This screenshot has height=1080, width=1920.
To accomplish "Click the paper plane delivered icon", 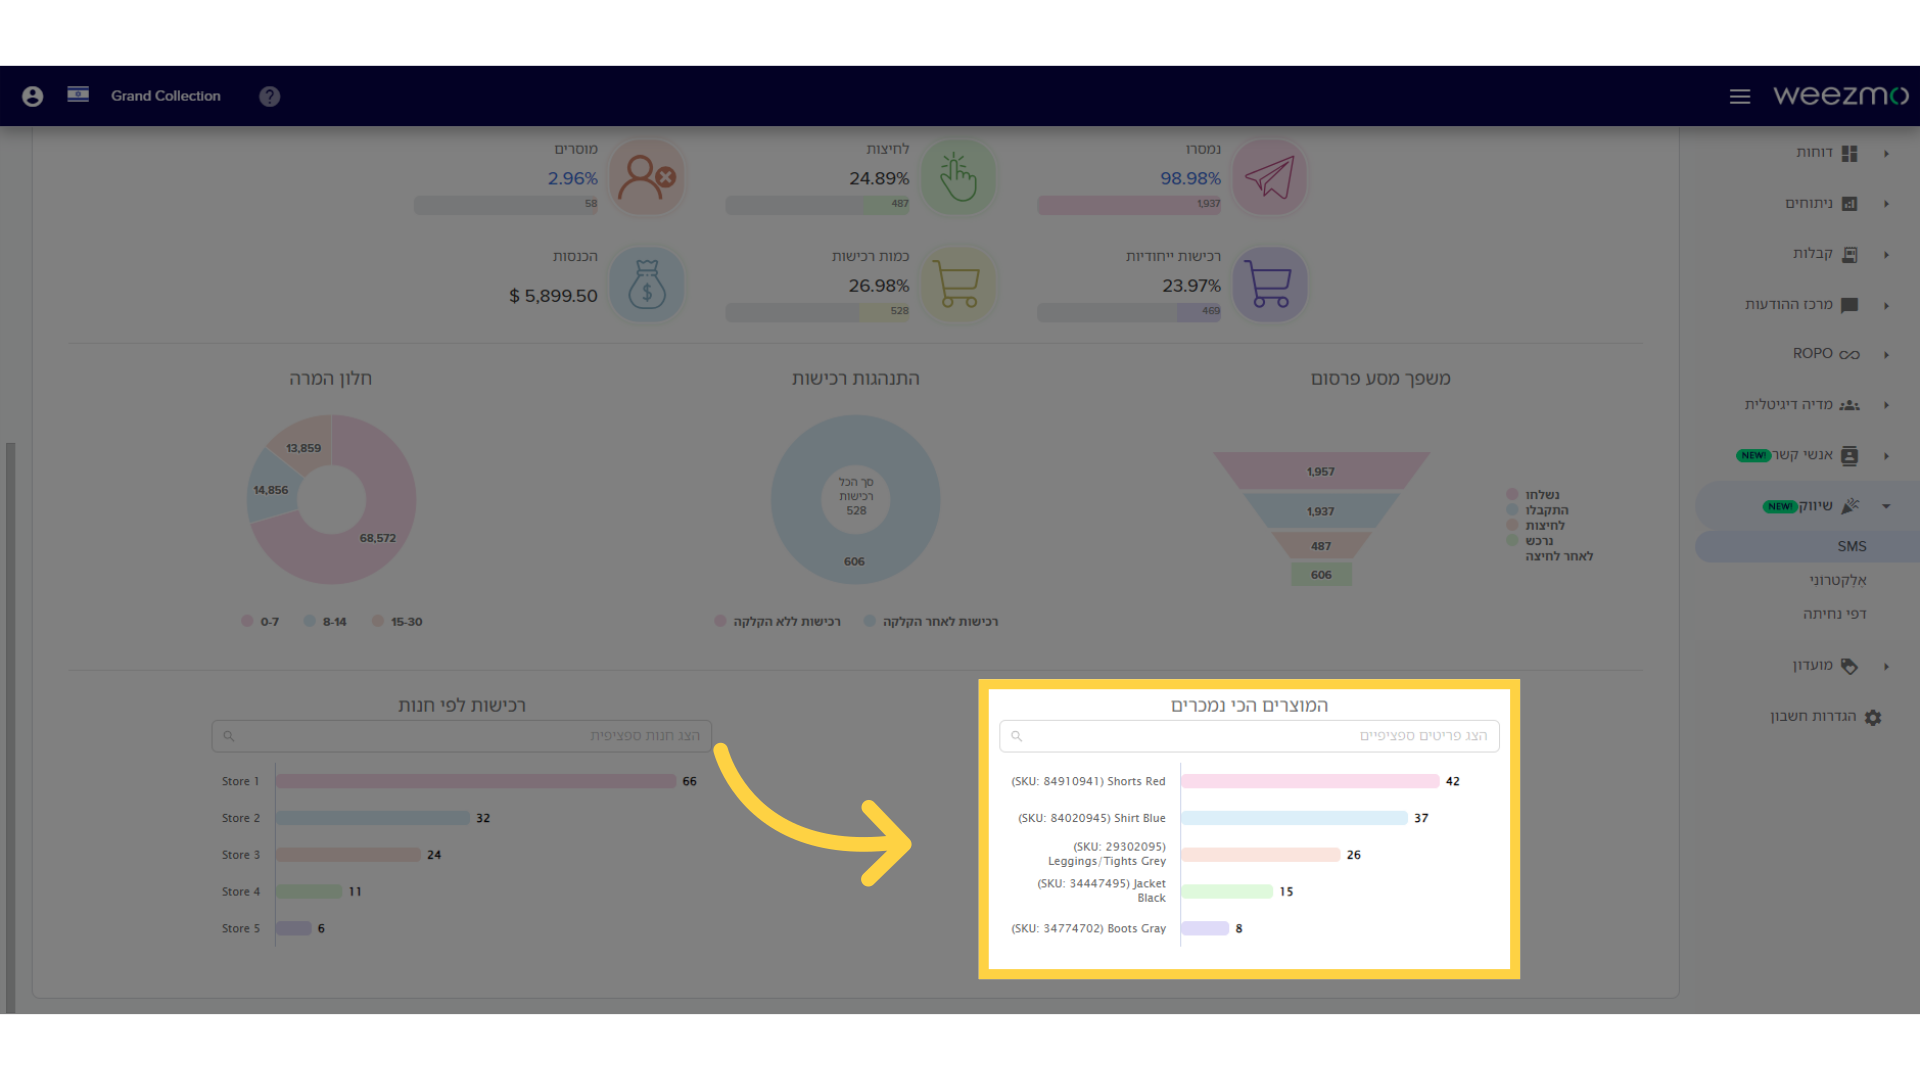I will (1269, 178).
